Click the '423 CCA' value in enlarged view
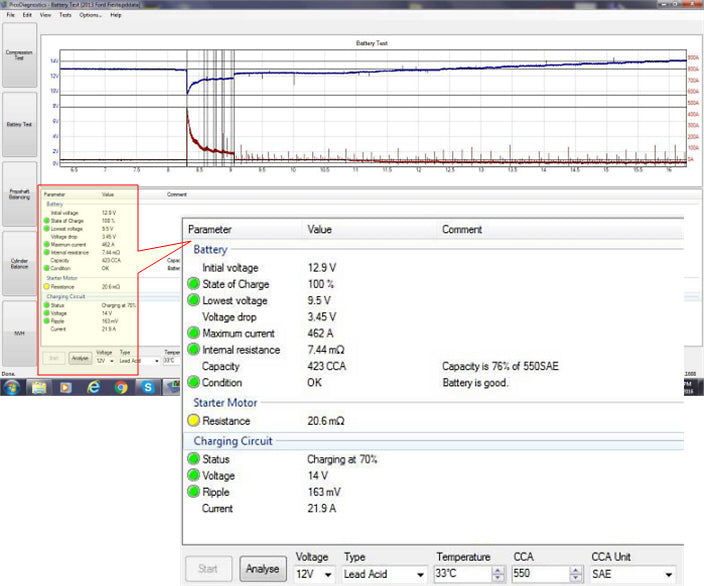704x586 pixels. click(326, 366)
